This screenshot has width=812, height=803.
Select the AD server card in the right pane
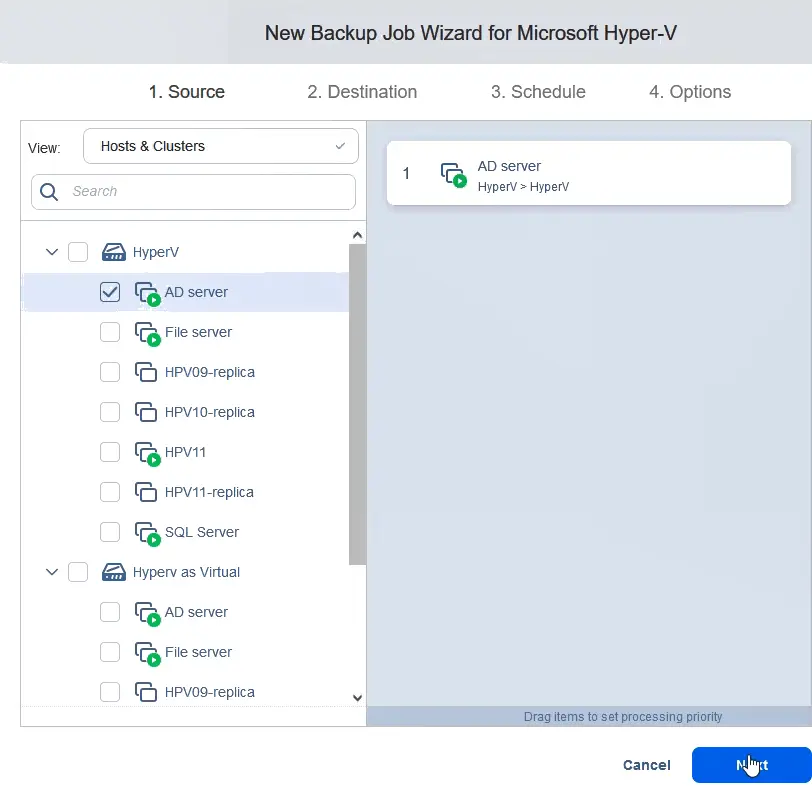click(x=589, y=173)
